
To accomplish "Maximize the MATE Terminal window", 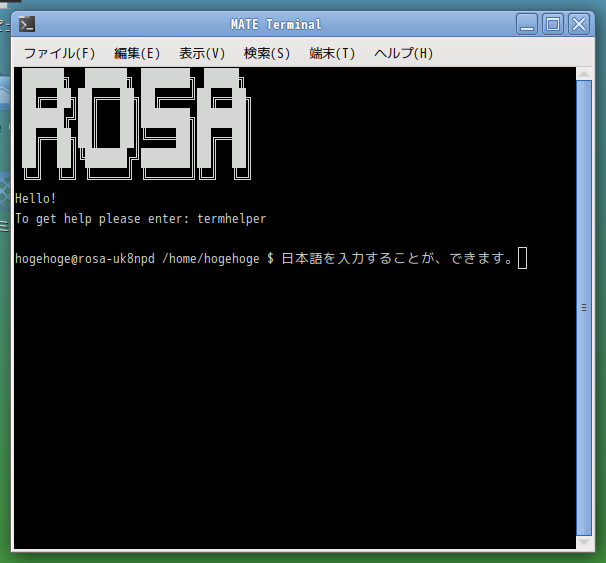I will [553, 24].
